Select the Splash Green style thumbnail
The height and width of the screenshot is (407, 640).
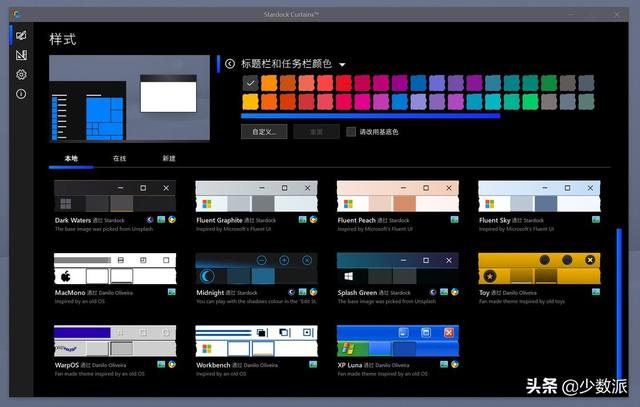[x=398, y=268]
